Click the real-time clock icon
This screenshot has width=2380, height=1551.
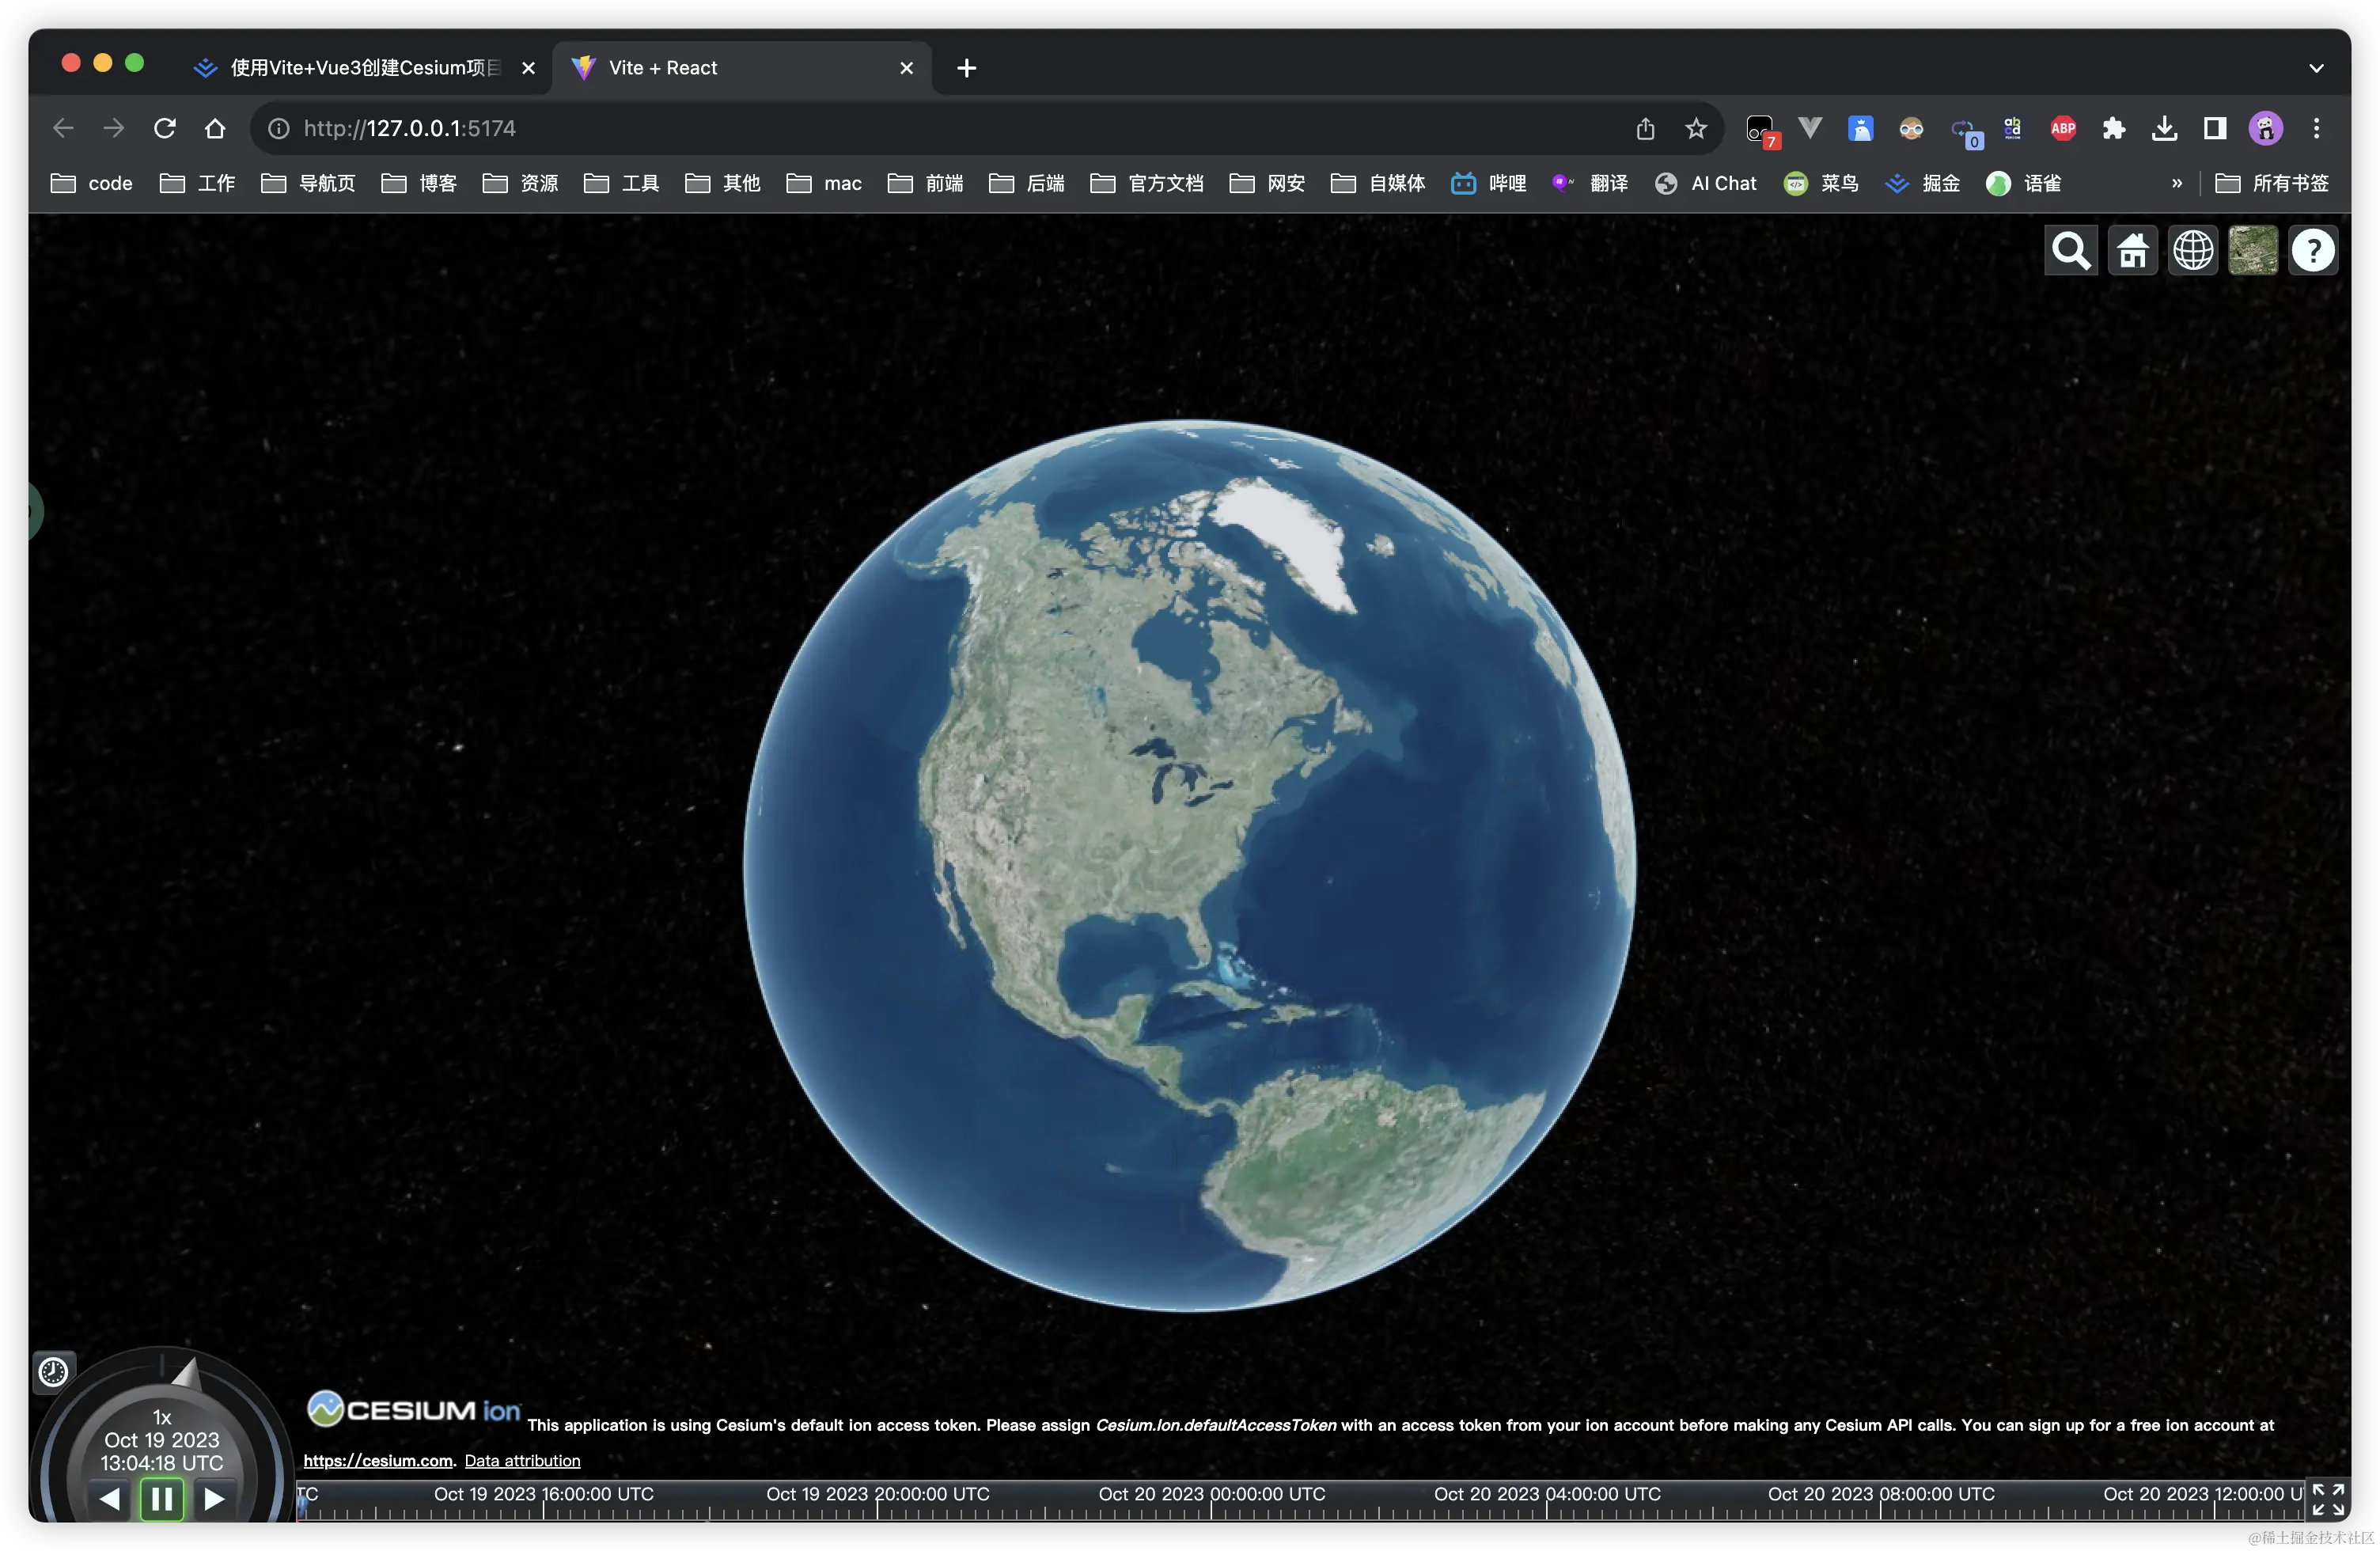53,1372
